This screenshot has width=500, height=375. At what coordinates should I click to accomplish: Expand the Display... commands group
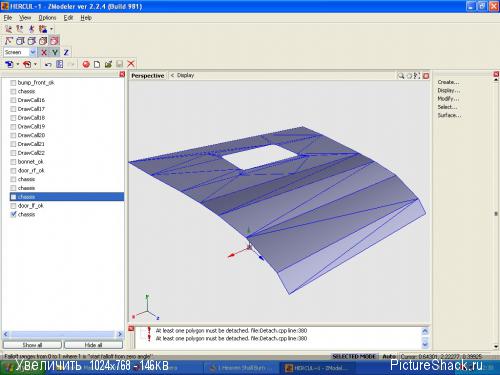[449, 90]
